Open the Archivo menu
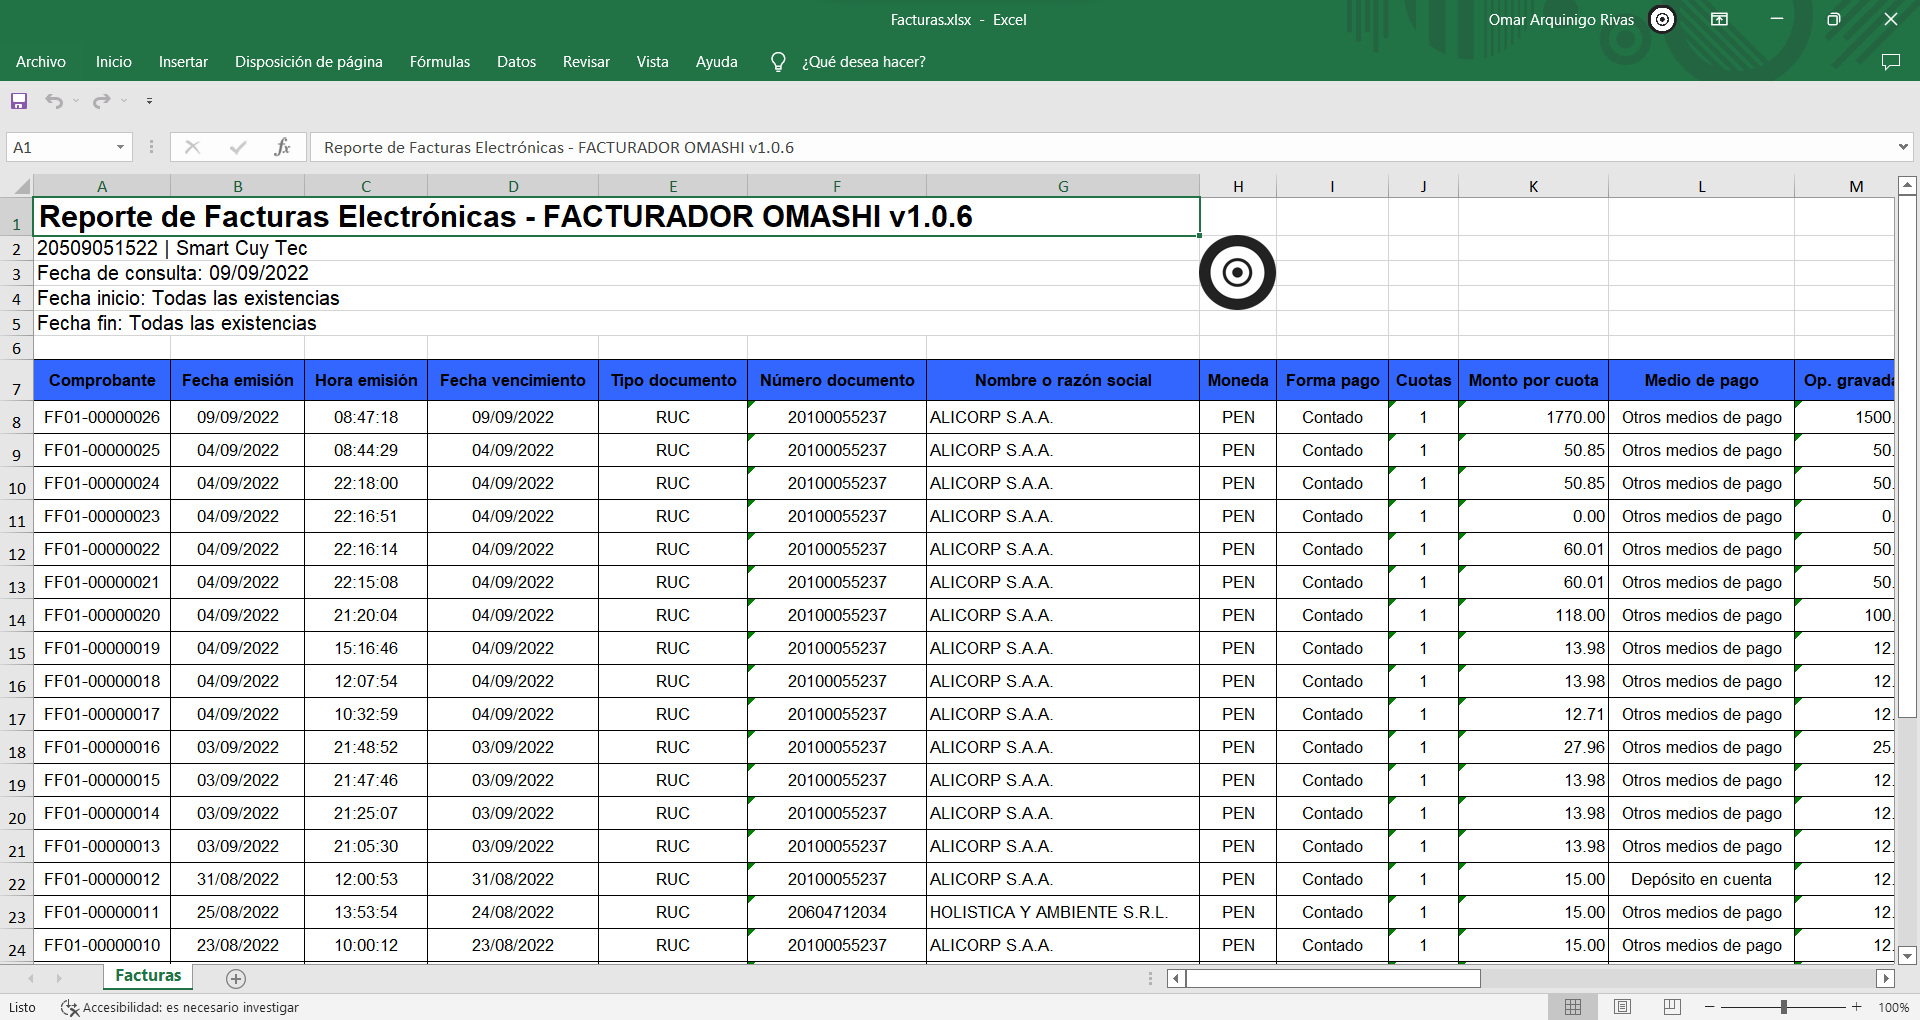This screenshot has height=1020, width=1920. 41,62
